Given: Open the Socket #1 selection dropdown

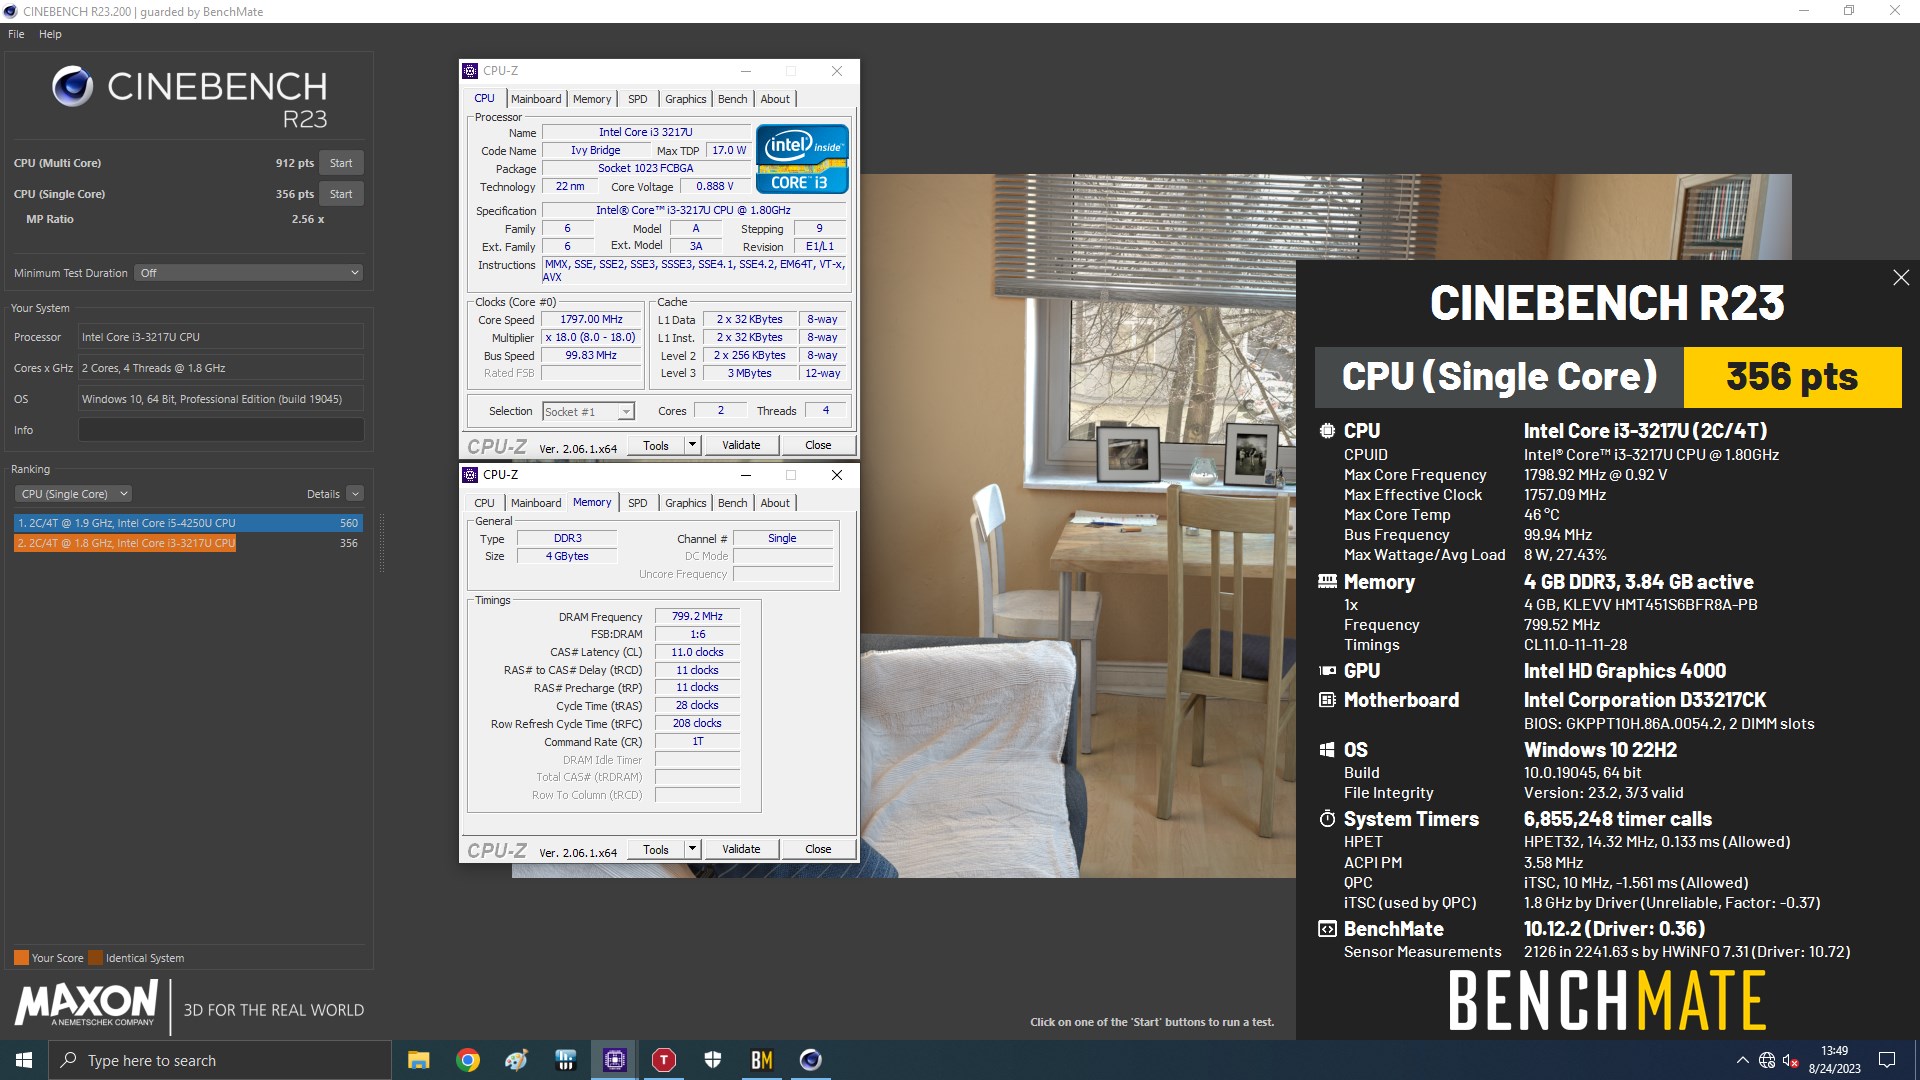Looking at the screenshot, I should point(588,412).
